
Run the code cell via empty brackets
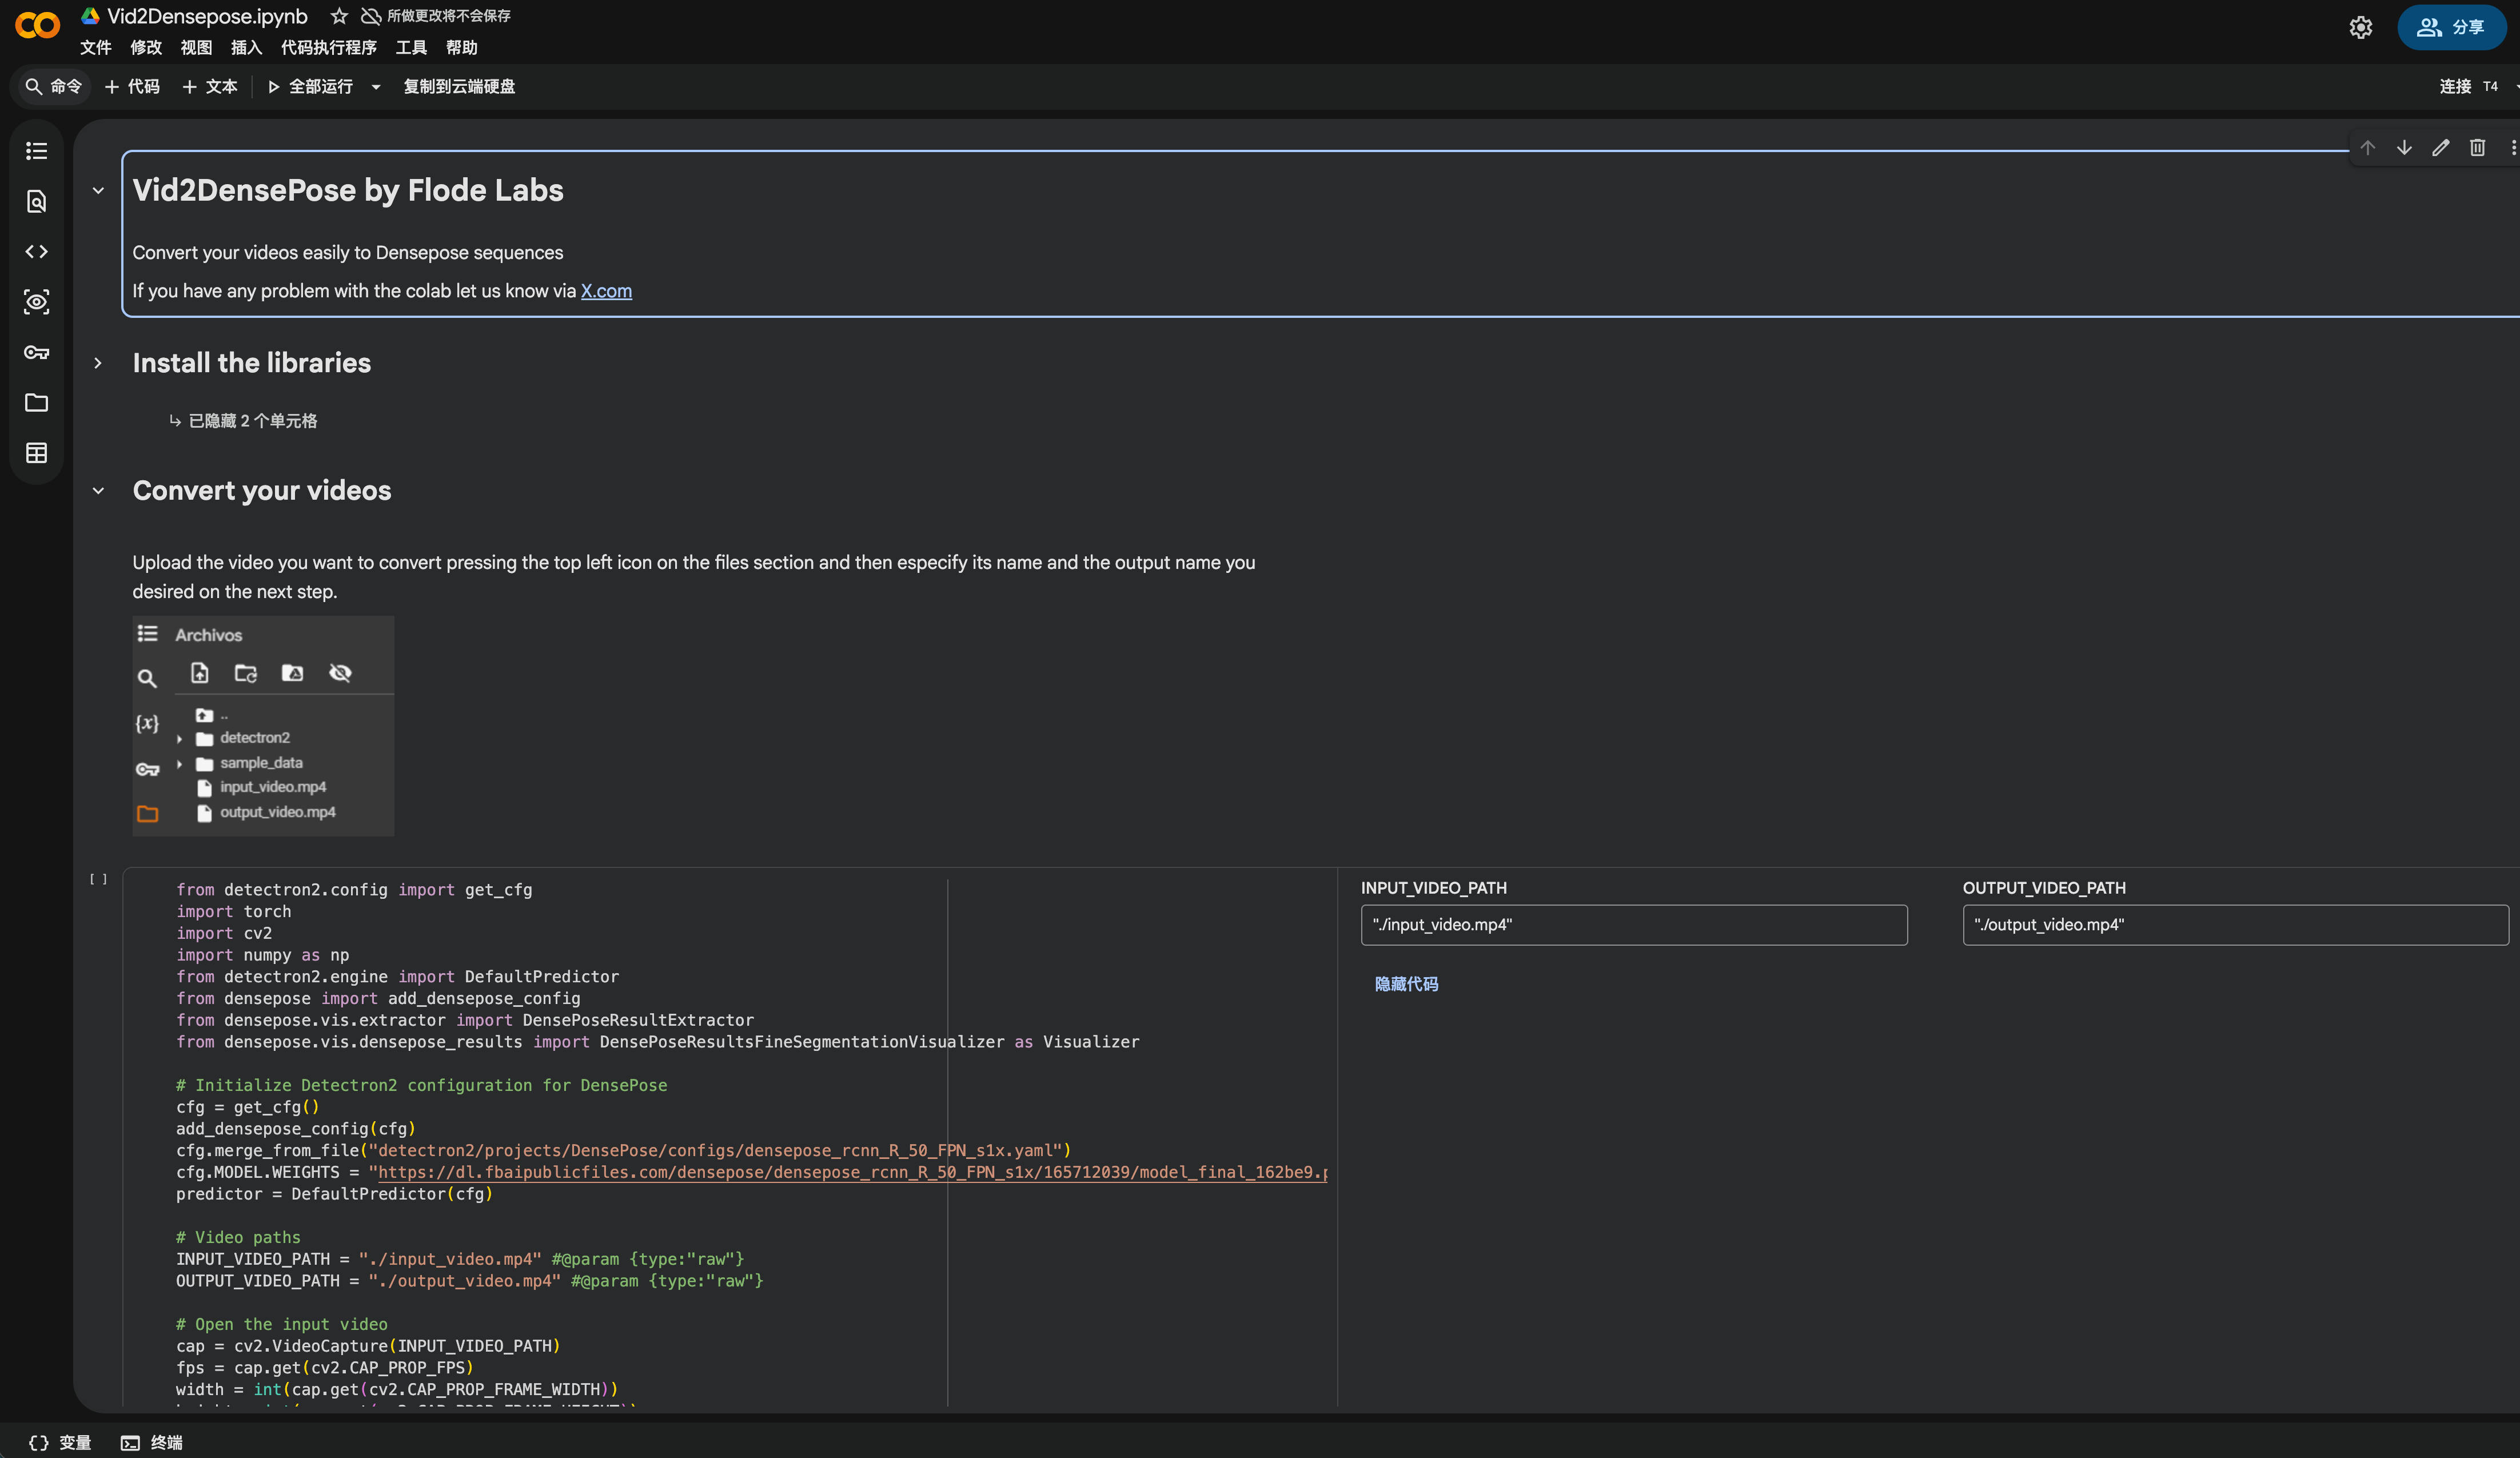click(98, 880)
